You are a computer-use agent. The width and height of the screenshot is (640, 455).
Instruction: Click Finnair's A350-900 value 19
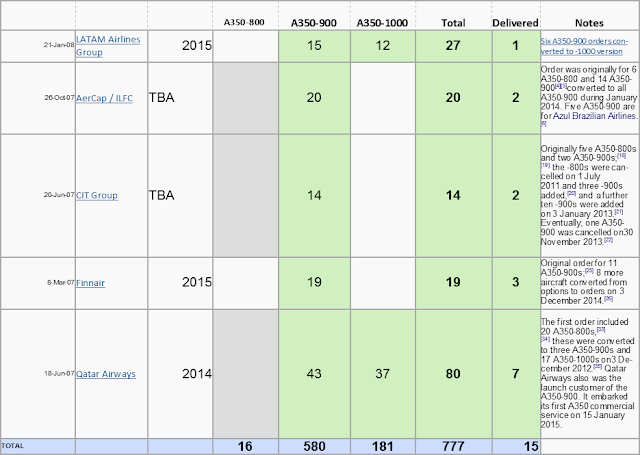(x=314, y=283)
